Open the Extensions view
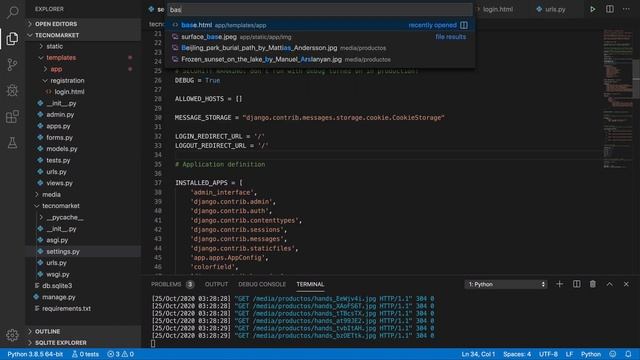The width and height of the screenshot is (640, 360). [x=12, y=117]
